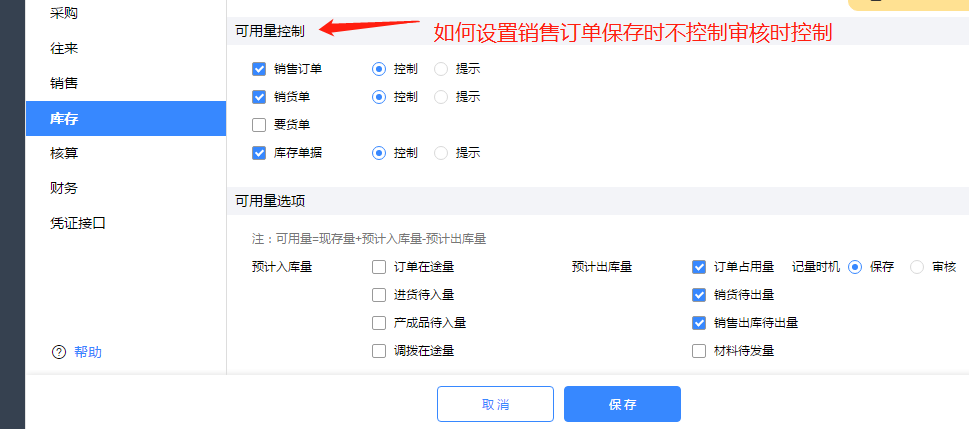Screen dimensions: 969x429
Task: Check the 材料待发量 option
Action: (x=699, y=351)
